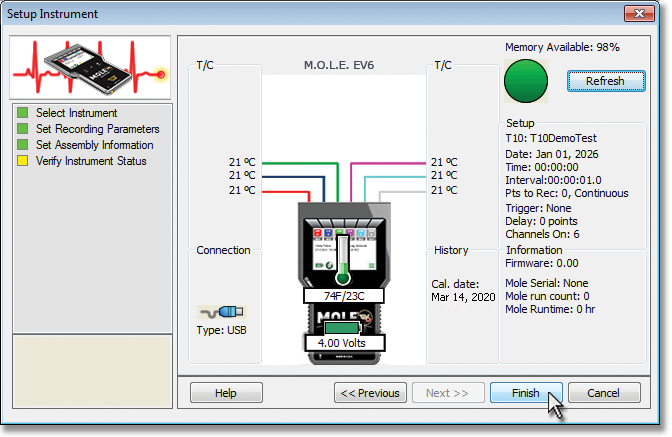Click the Mole Runtime: 0 hr entry
672x437 pixels.
point(550,309)
